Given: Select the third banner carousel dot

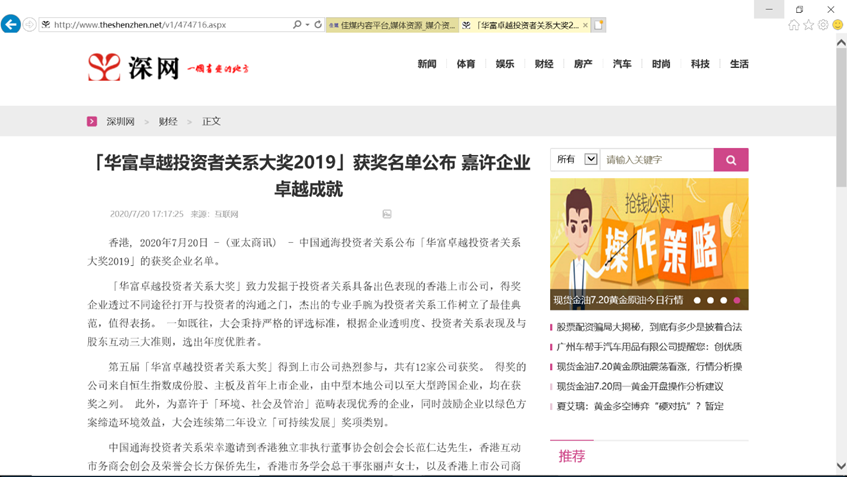Looking at the screenshot, I should click(723, 300).
